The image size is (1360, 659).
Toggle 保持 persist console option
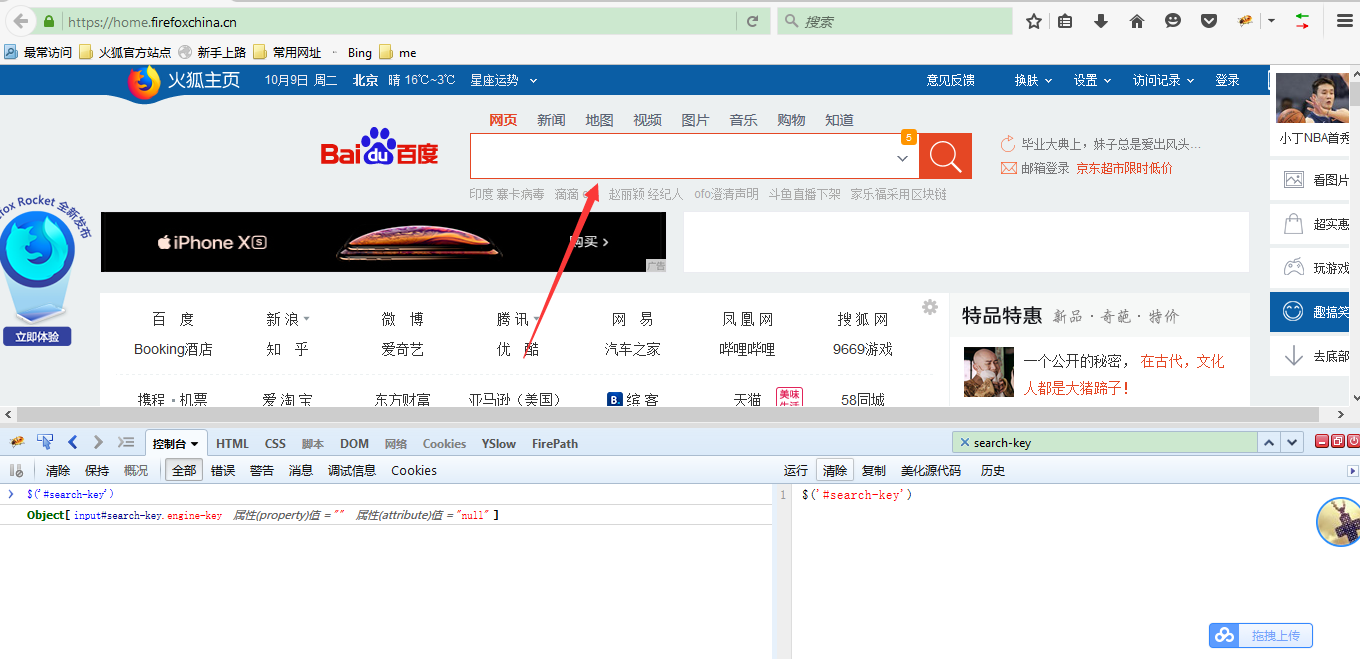(97, 470)
